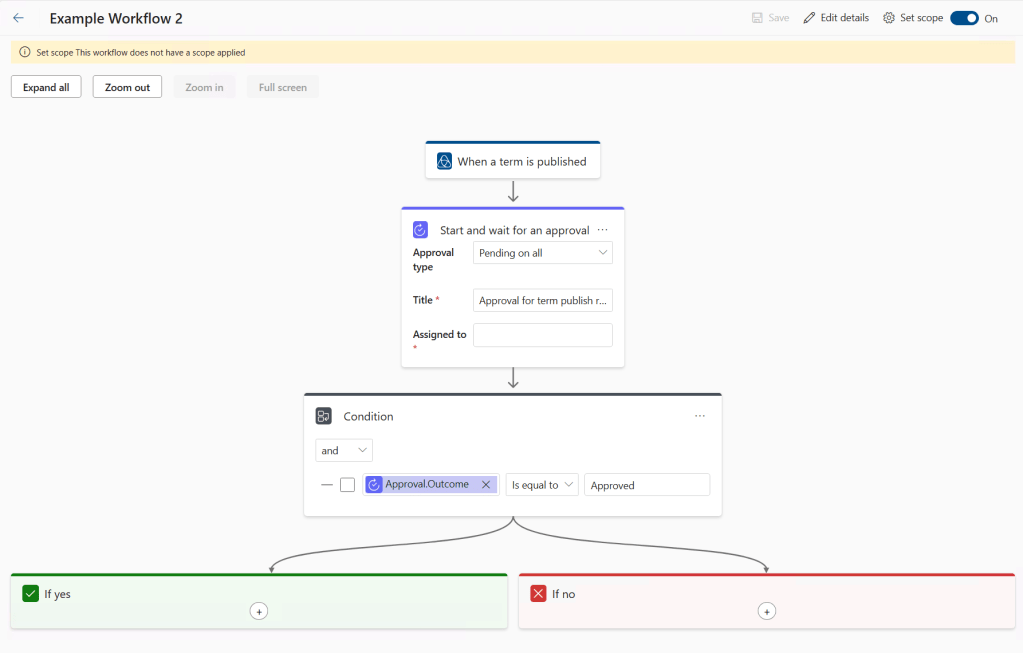The image size is (1023, 653).
Task: Turn off the workflow On toggle
Action: [964, 18]
